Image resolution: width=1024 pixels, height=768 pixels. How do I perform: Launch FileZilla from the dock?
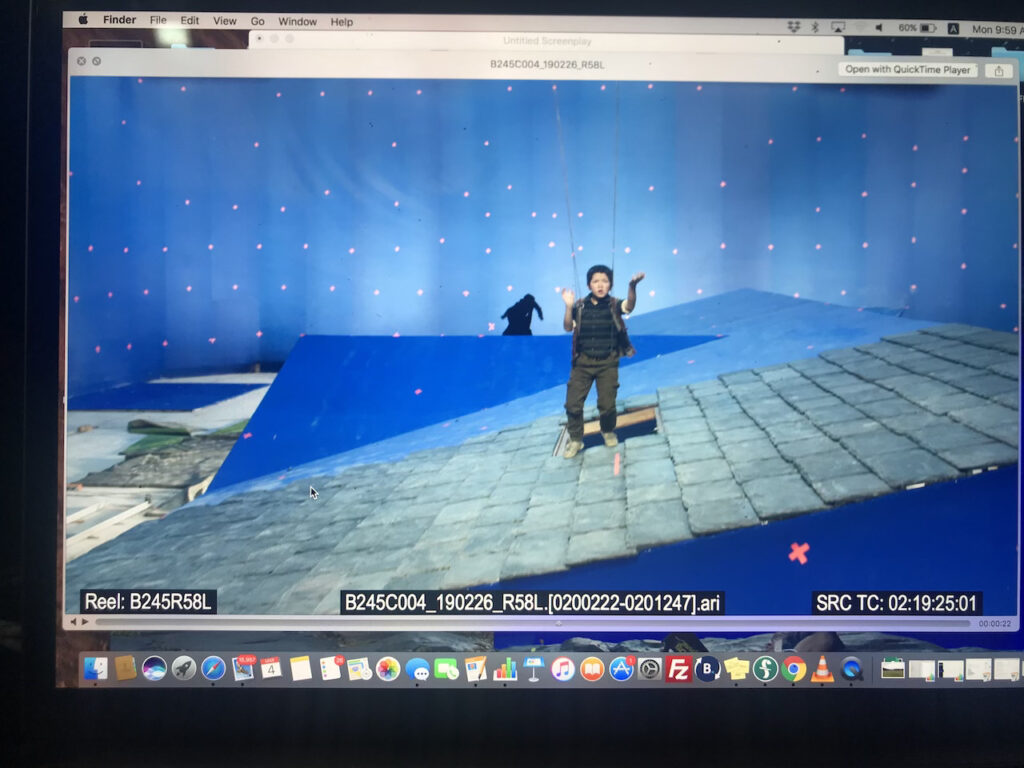[x=678, y=669]
